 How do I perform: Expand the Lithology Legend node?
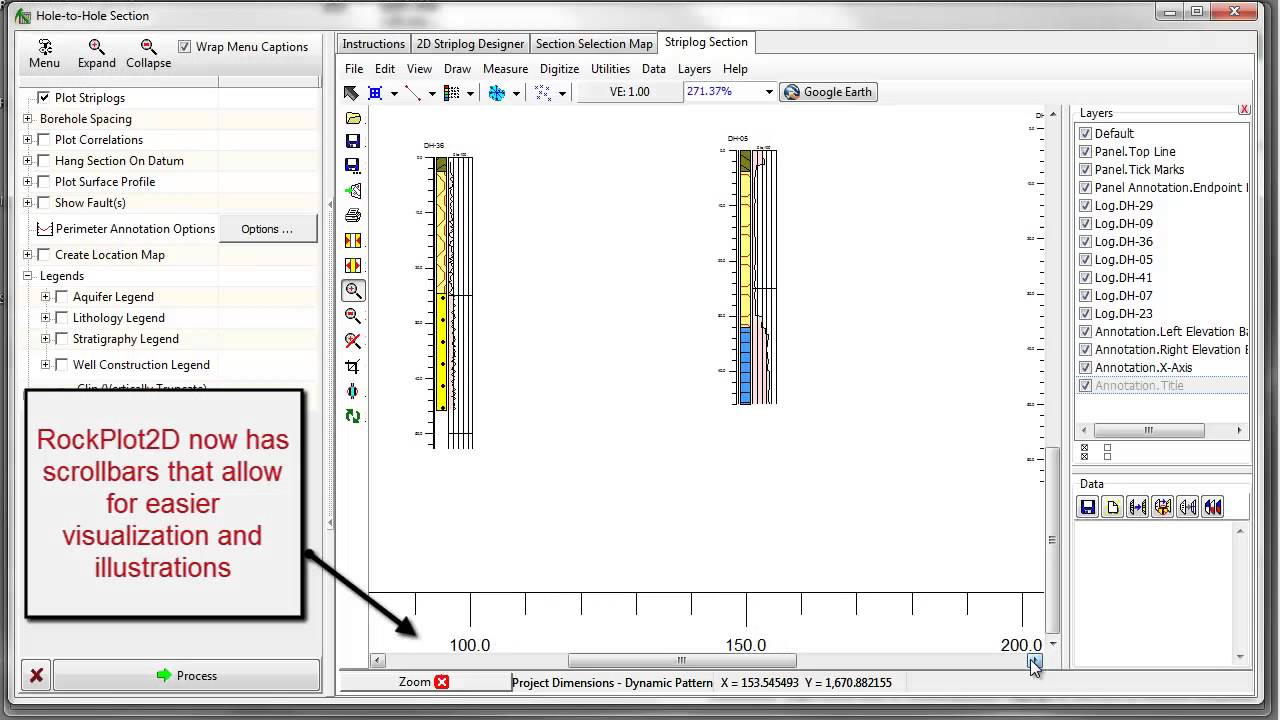point(45,318)
